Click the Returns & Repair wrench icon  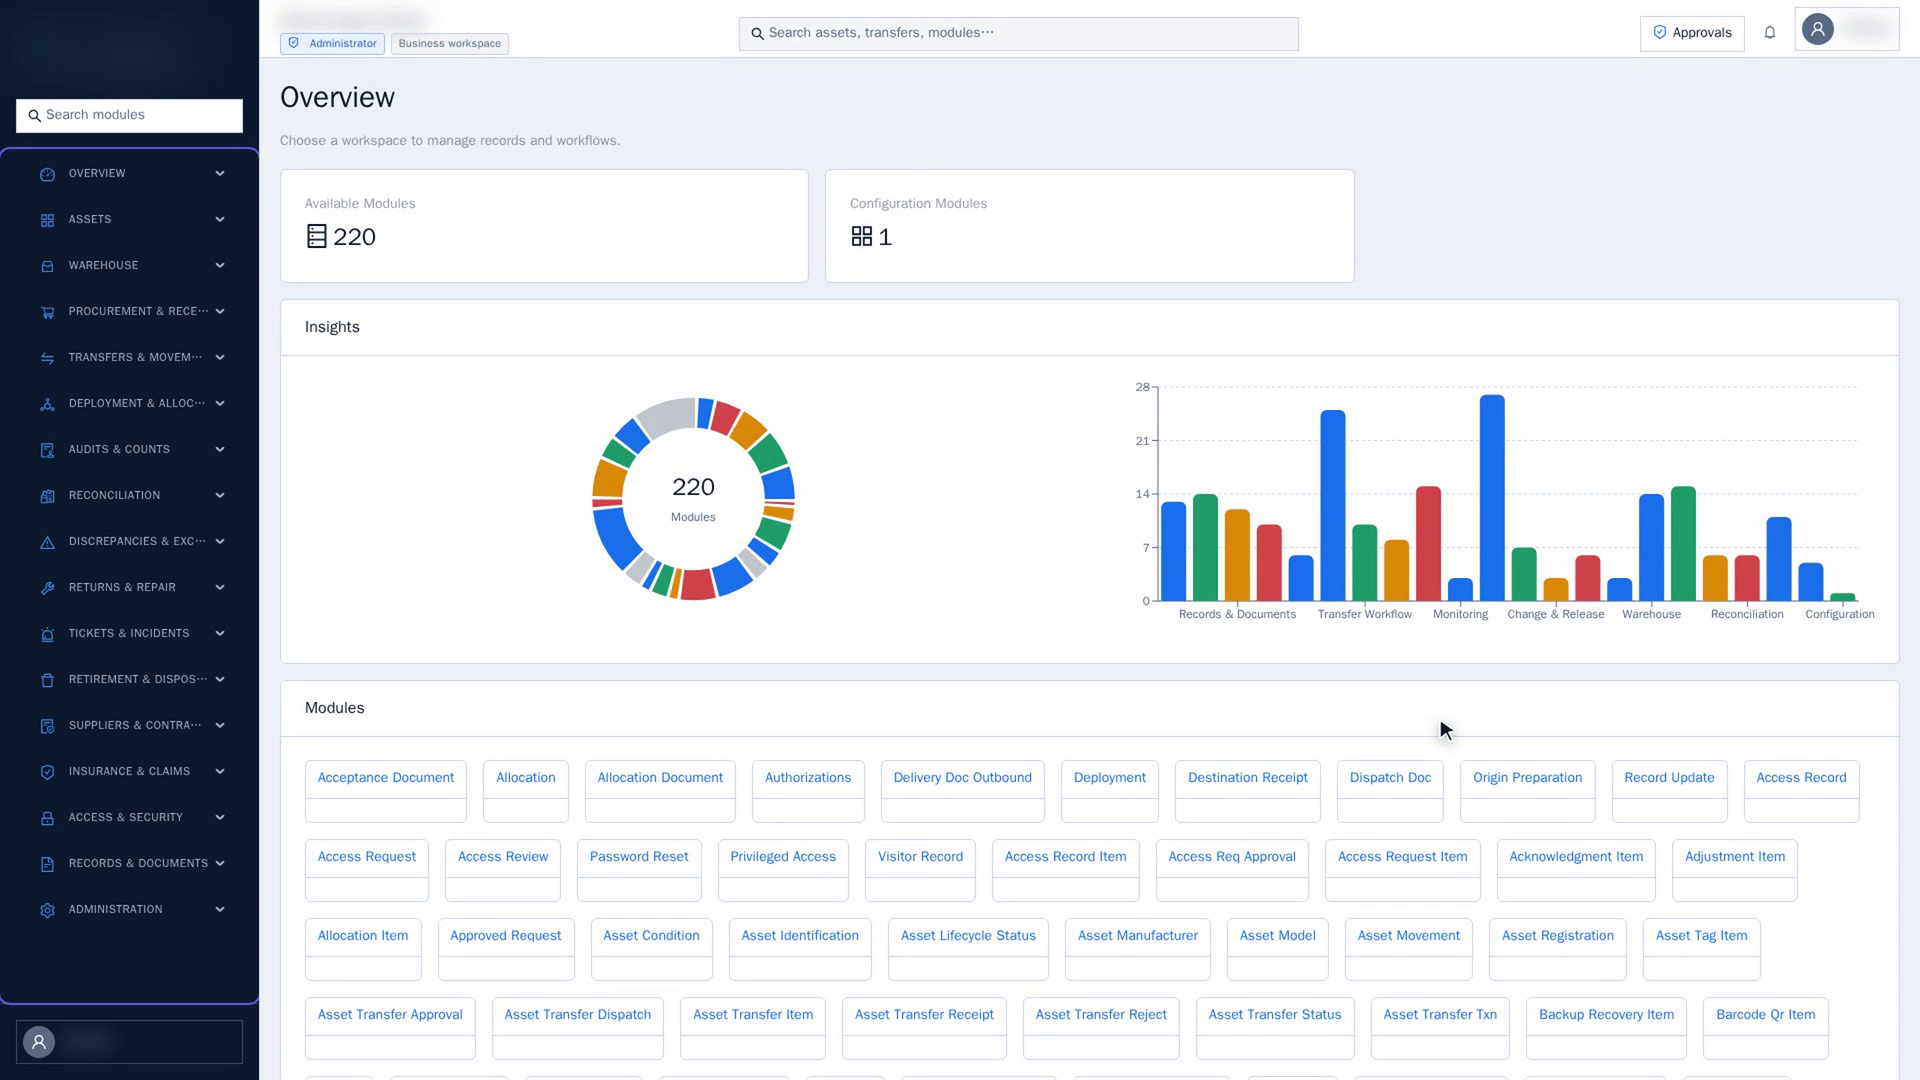[47, 588]
